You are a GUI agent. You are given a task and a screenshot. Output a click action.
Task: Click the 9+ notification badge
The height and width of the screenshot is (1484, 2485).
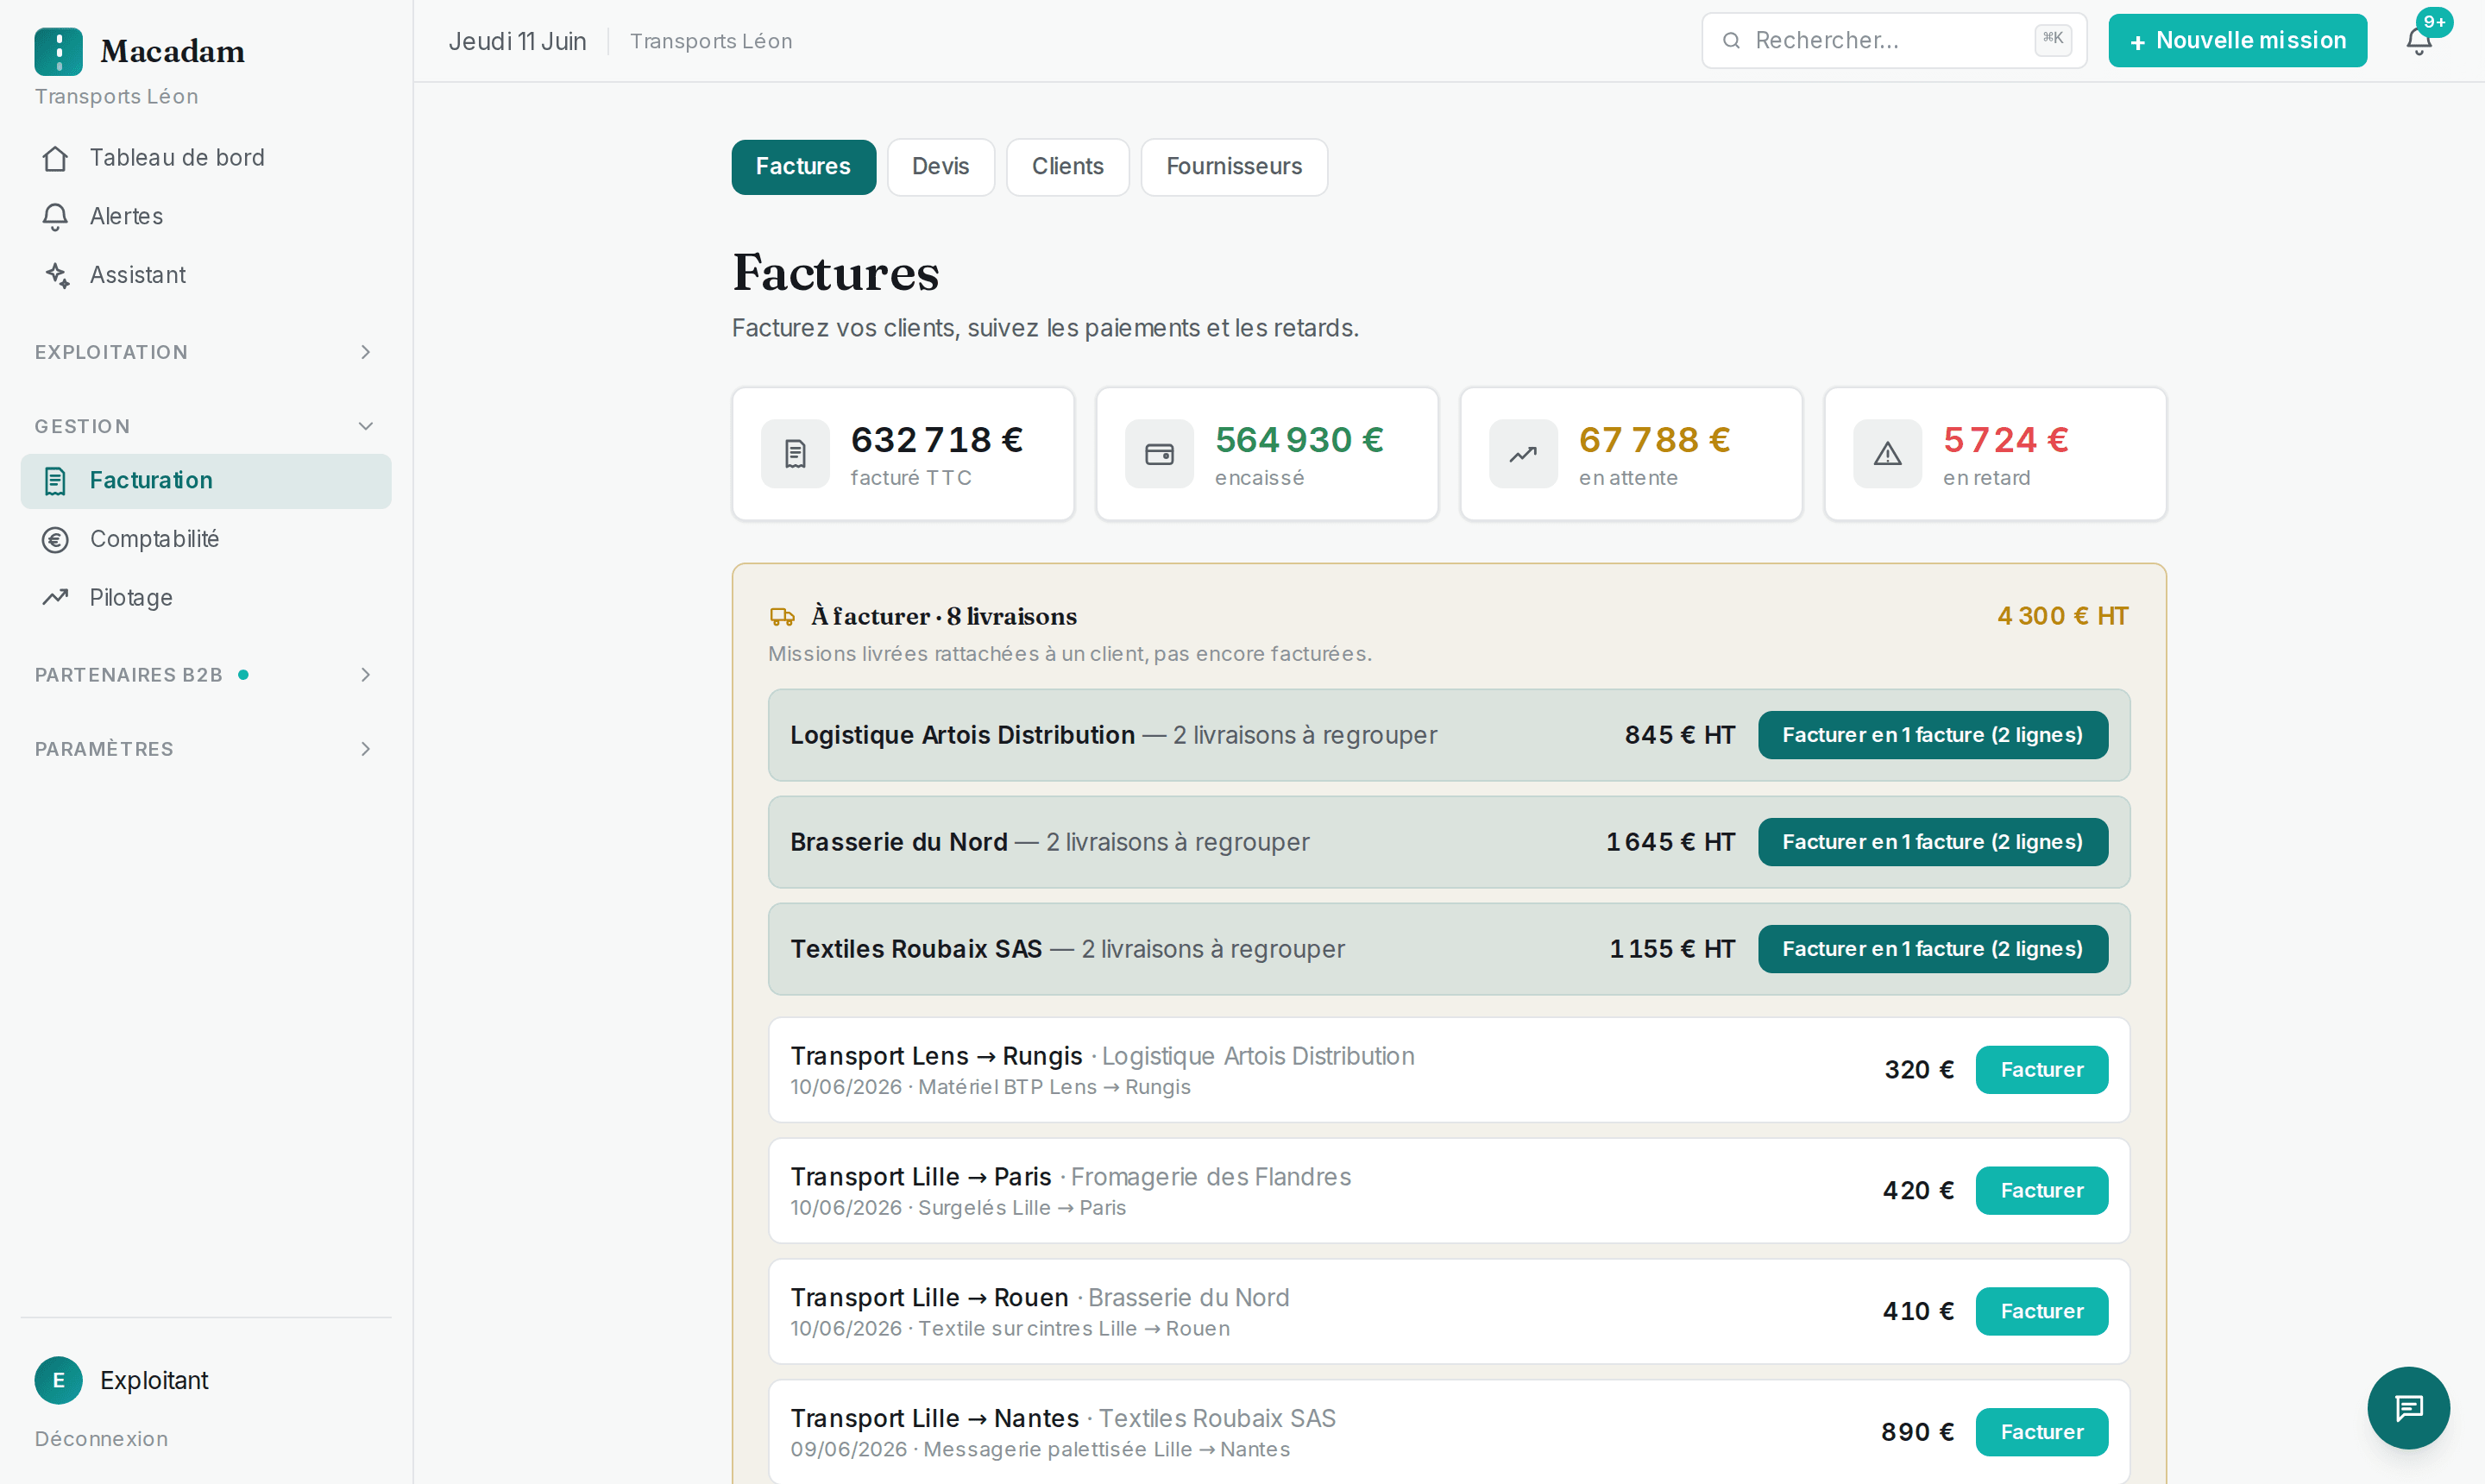(2434, 22)
